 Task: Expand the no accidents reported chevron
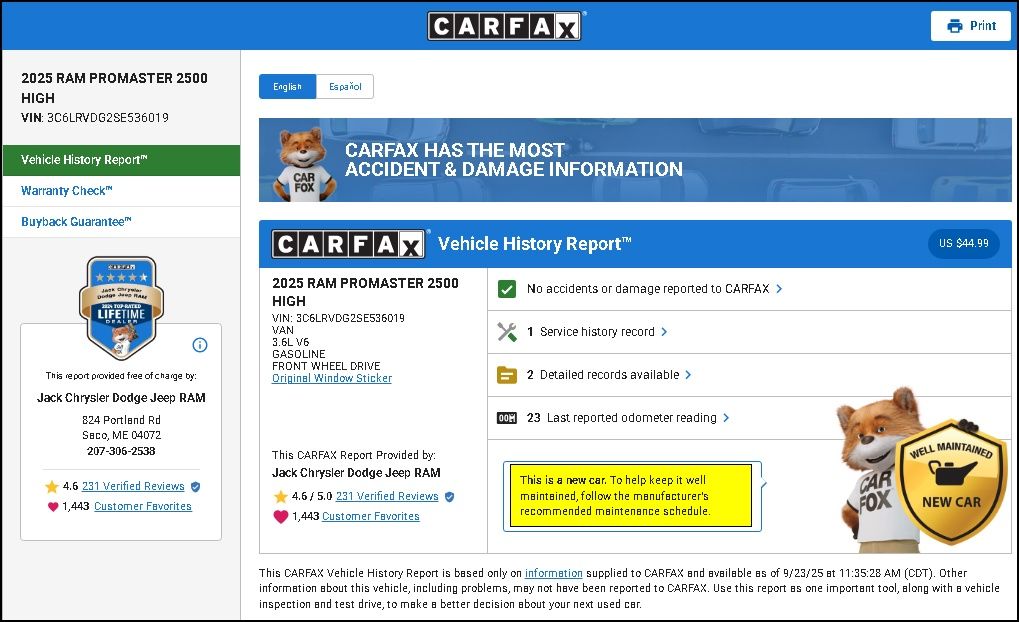coord(779,289)
